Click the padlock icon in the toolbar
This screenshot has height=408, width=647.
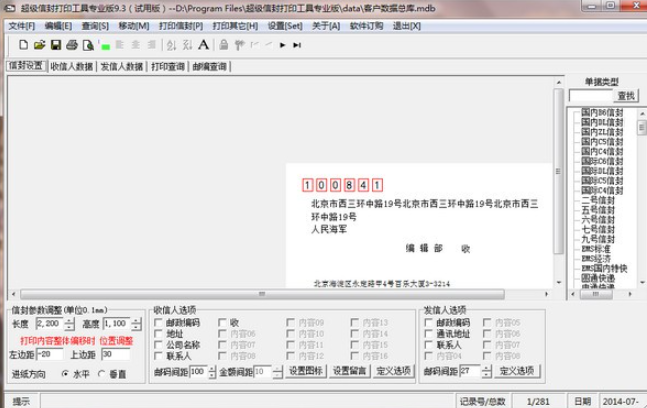pyautogui.click(x=224, y=45)
